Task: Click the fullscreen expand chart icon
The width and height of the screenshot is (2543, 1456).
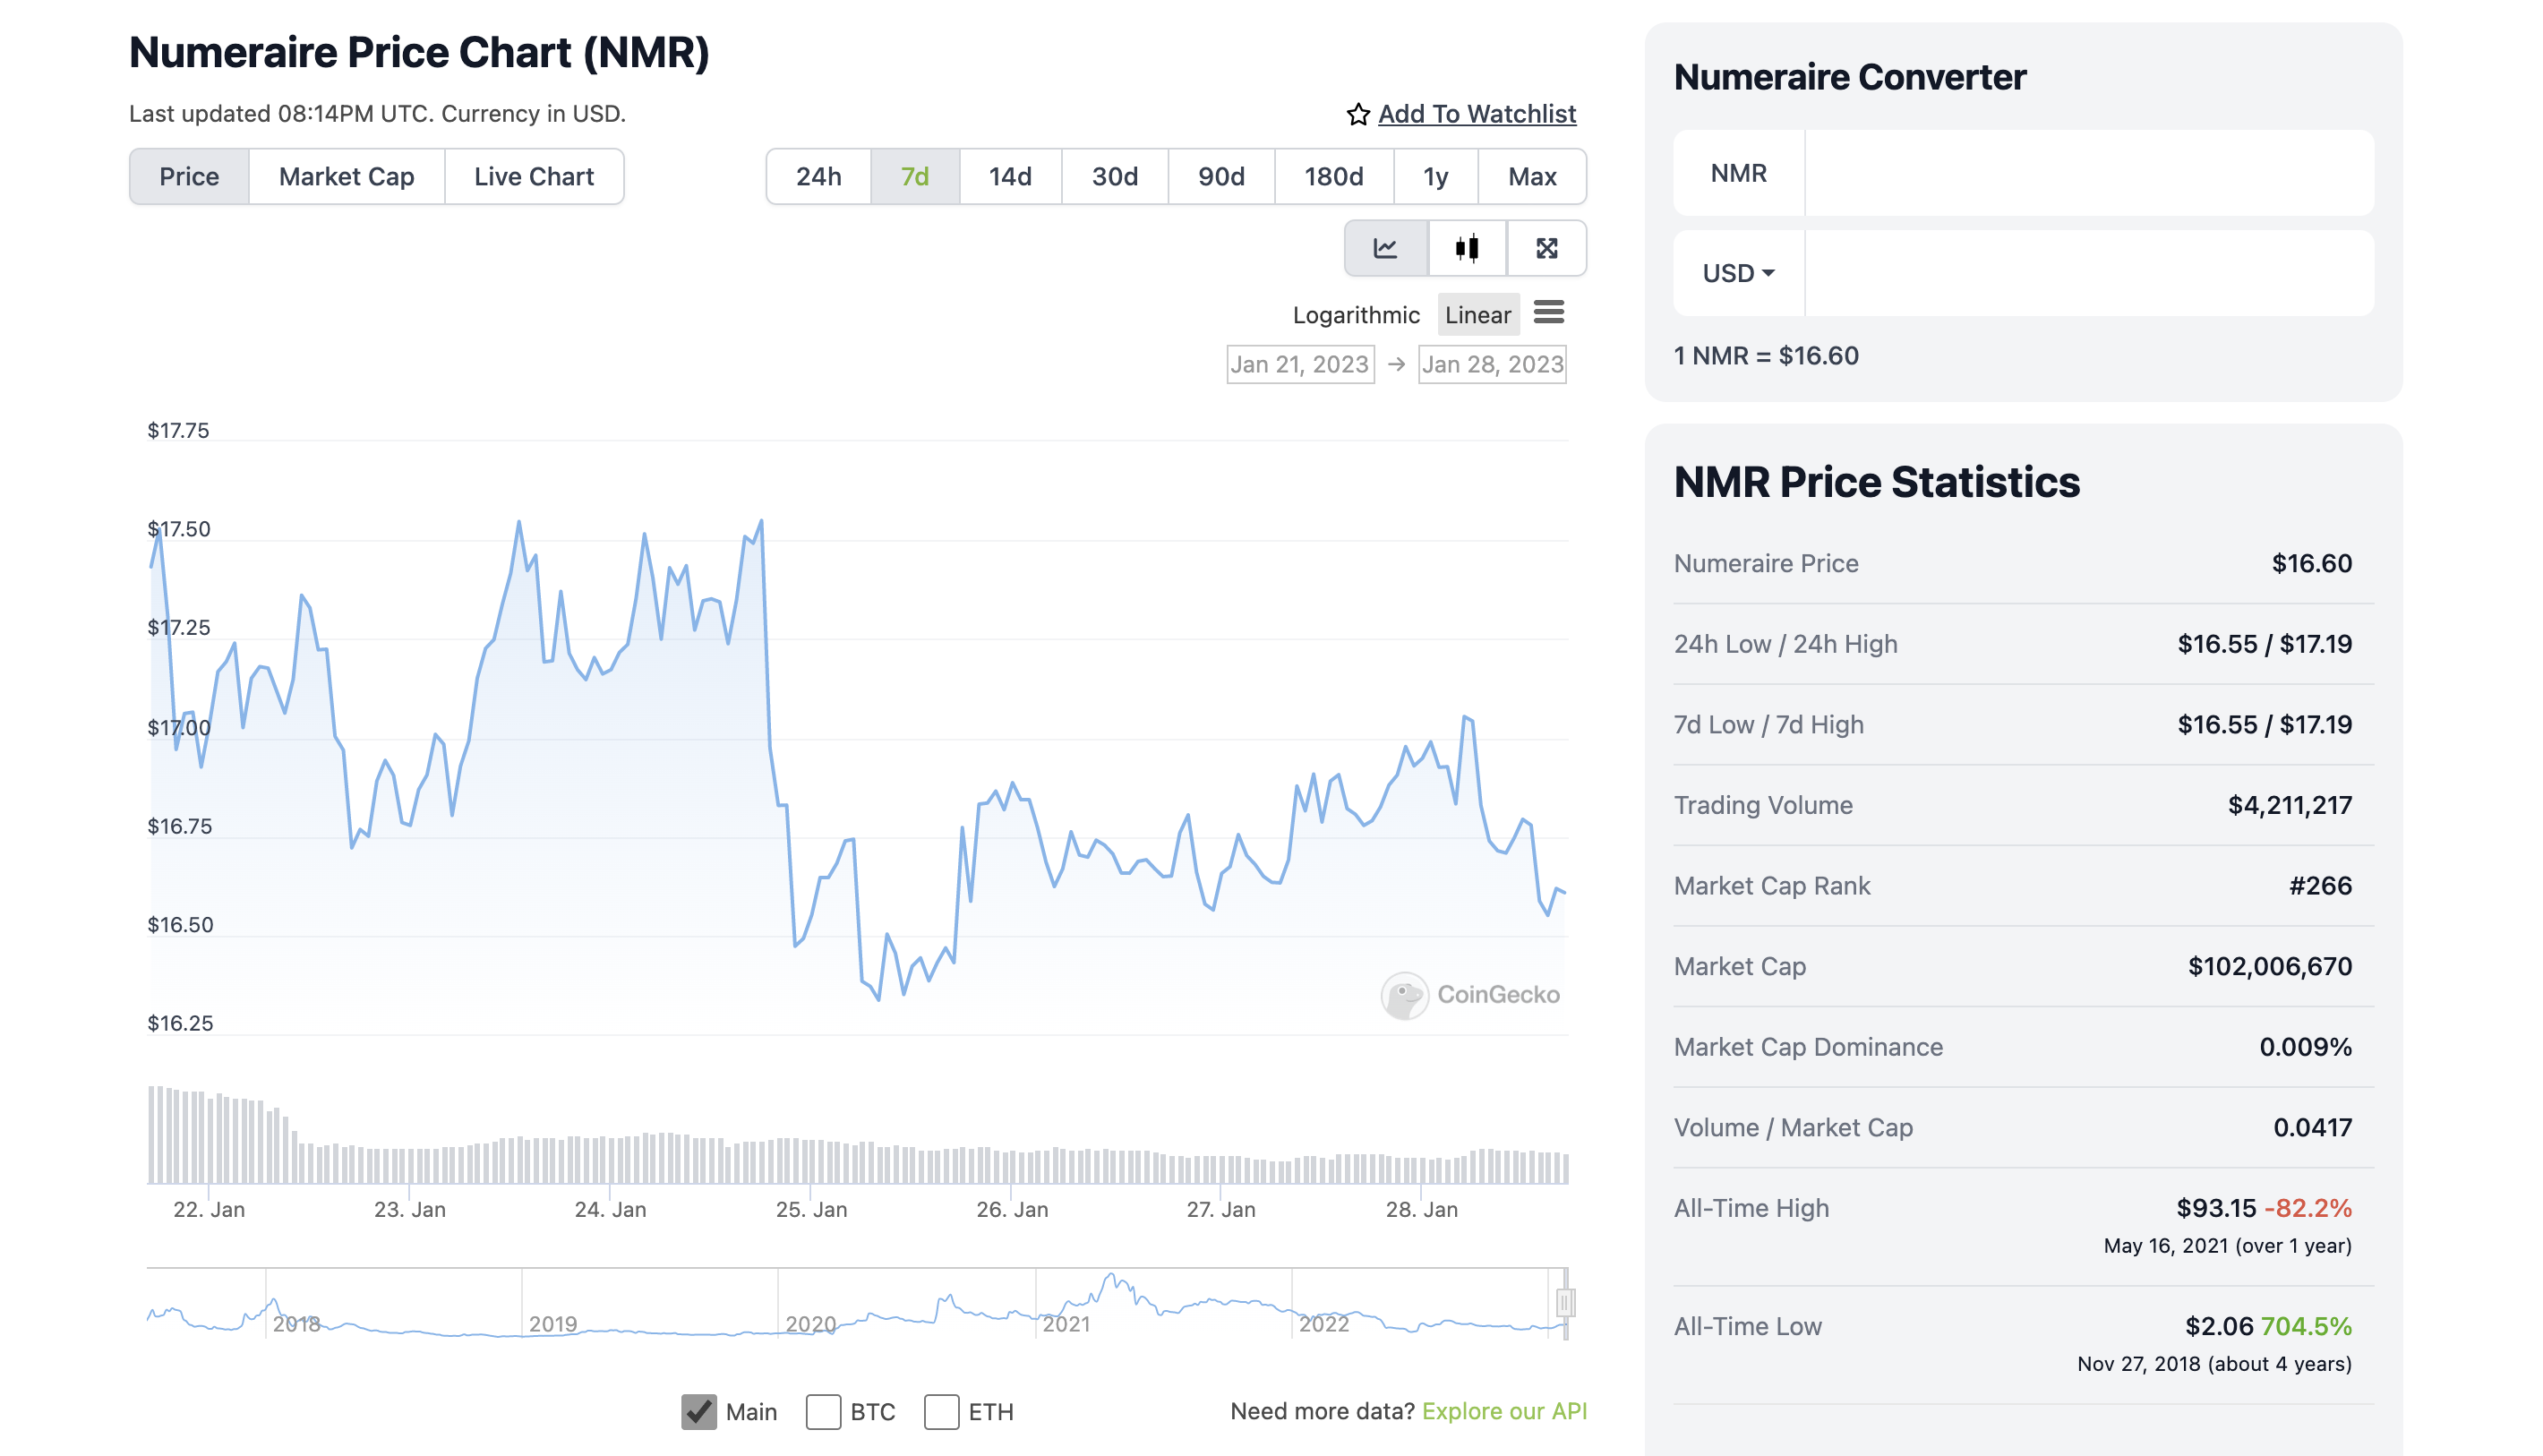Action: (1546, 248)
